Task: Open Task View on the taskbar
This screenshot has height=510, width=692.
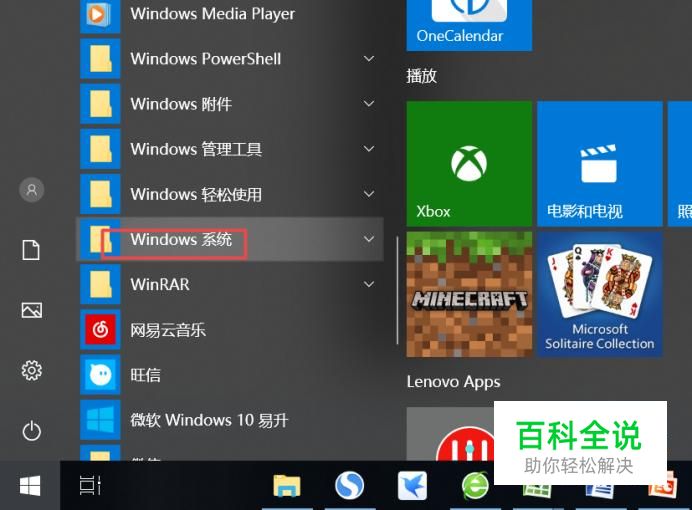Action: tap(90, 485)
